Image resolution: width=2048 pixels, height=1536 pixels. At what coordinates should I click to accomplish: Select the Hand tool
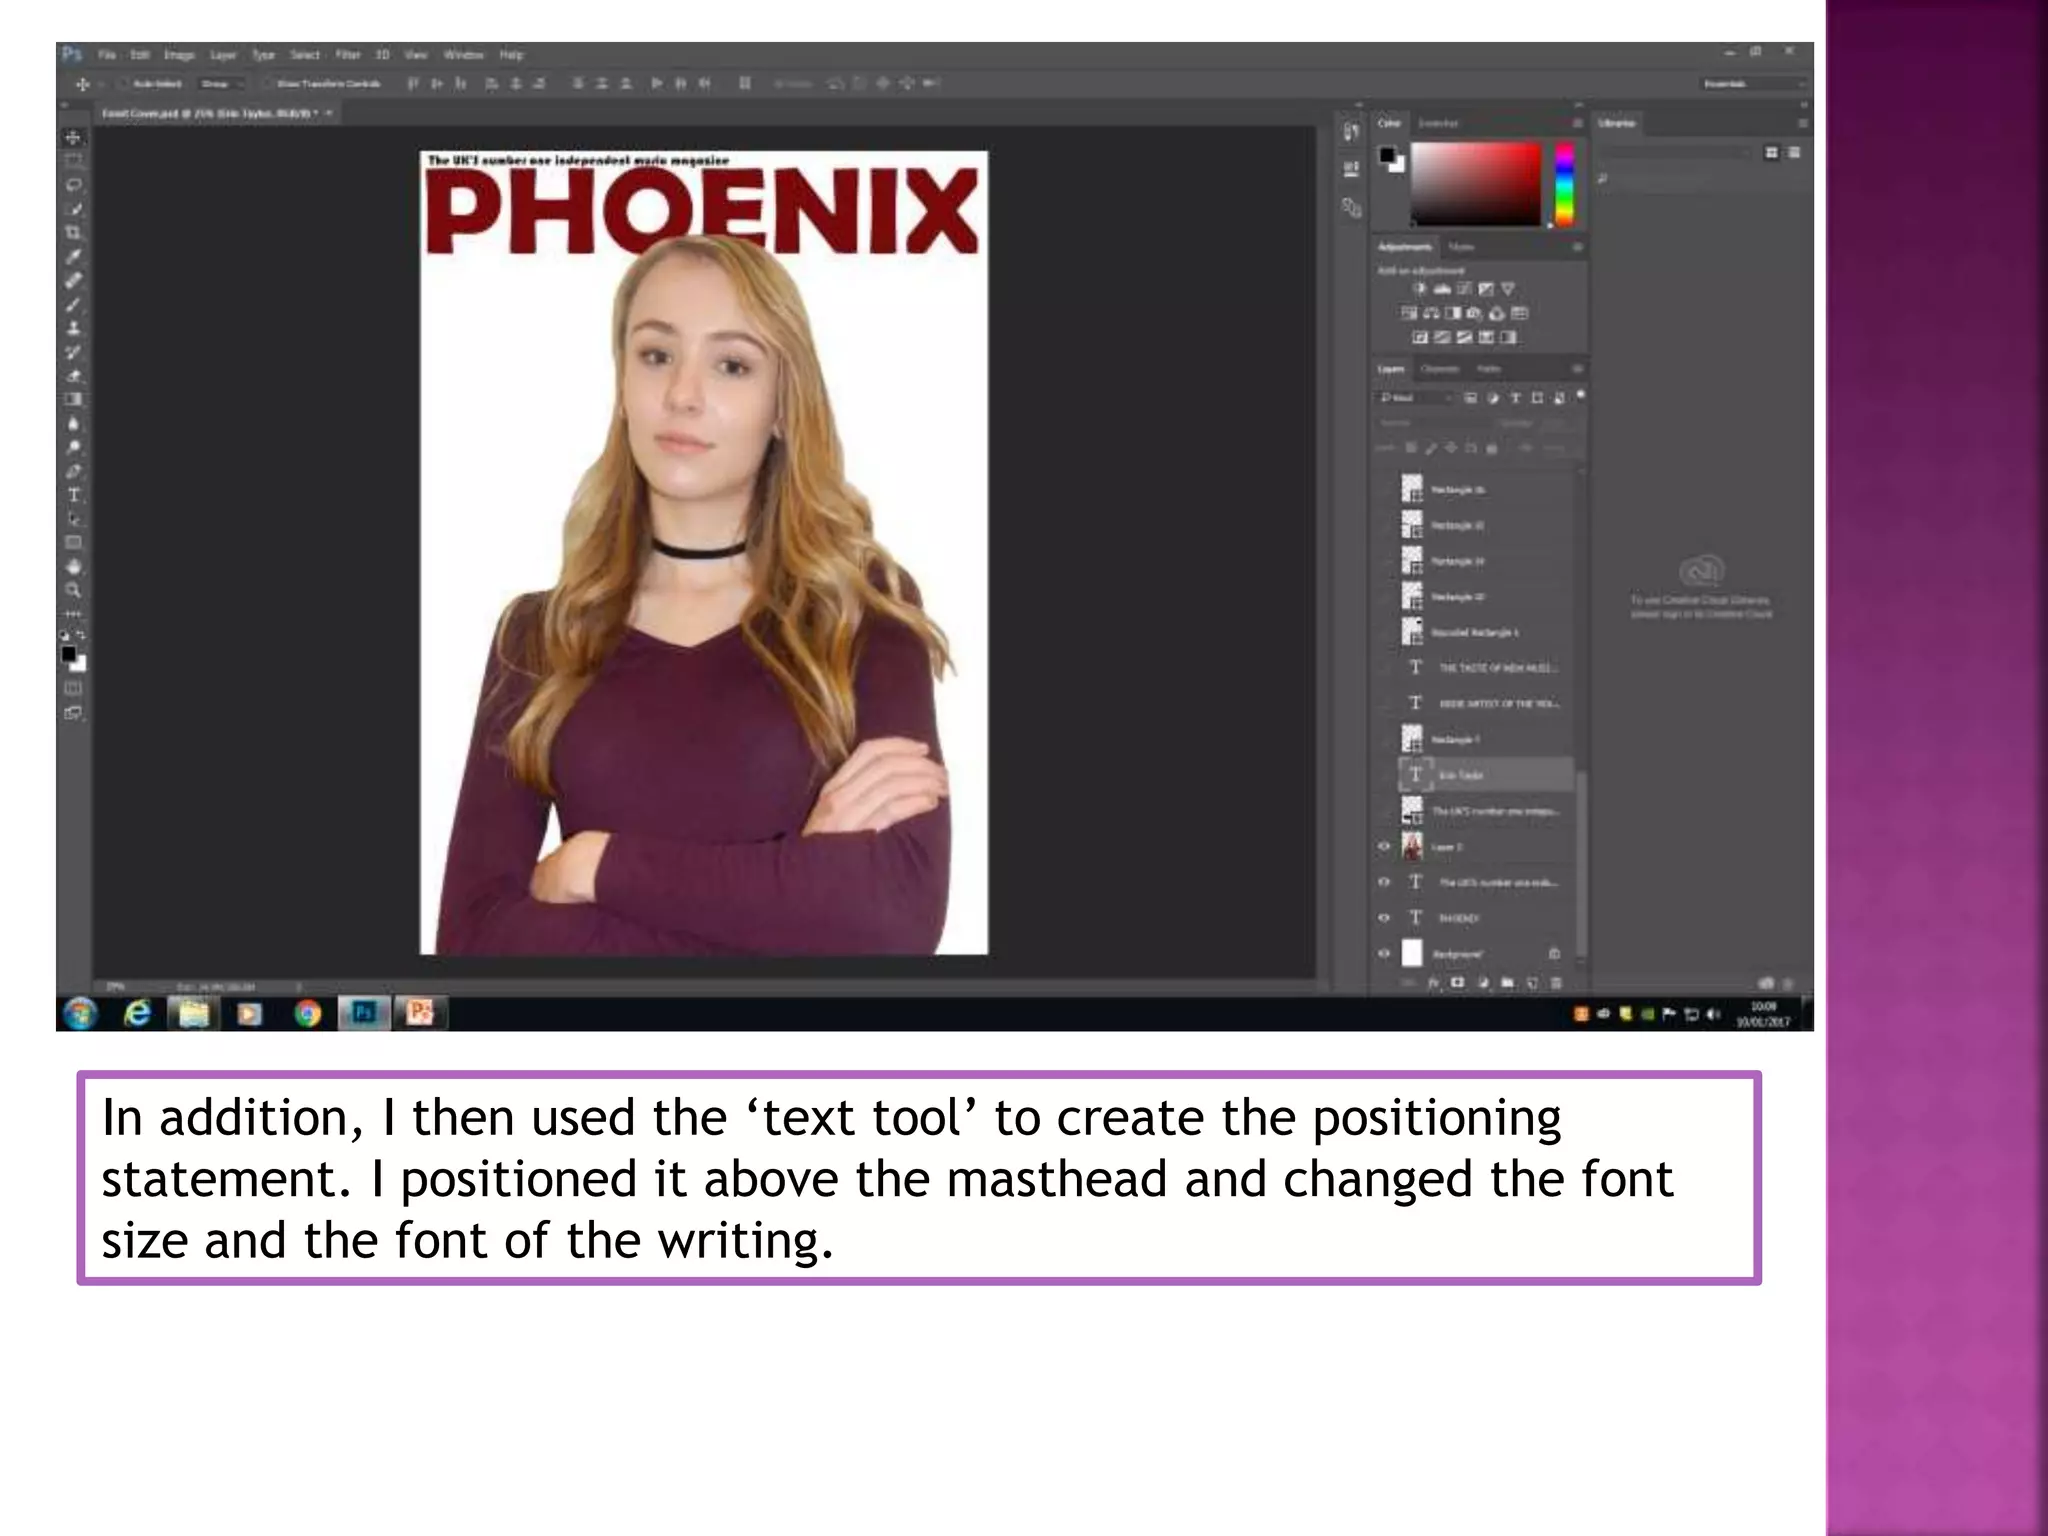pos(73,567)
